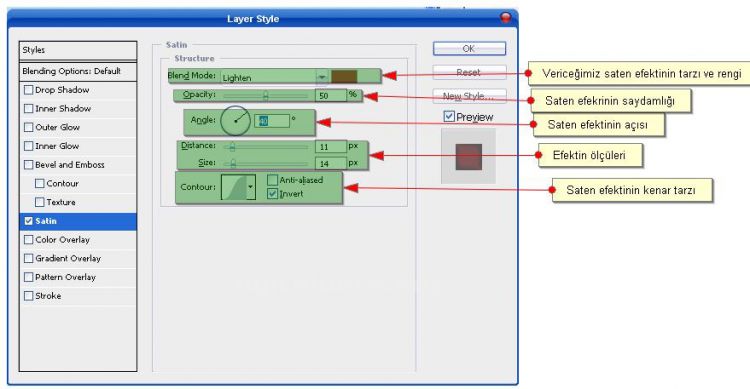Click the style preview square thumbnail
This screenshot has height=389, width=750.
click(x=469, y=156)
